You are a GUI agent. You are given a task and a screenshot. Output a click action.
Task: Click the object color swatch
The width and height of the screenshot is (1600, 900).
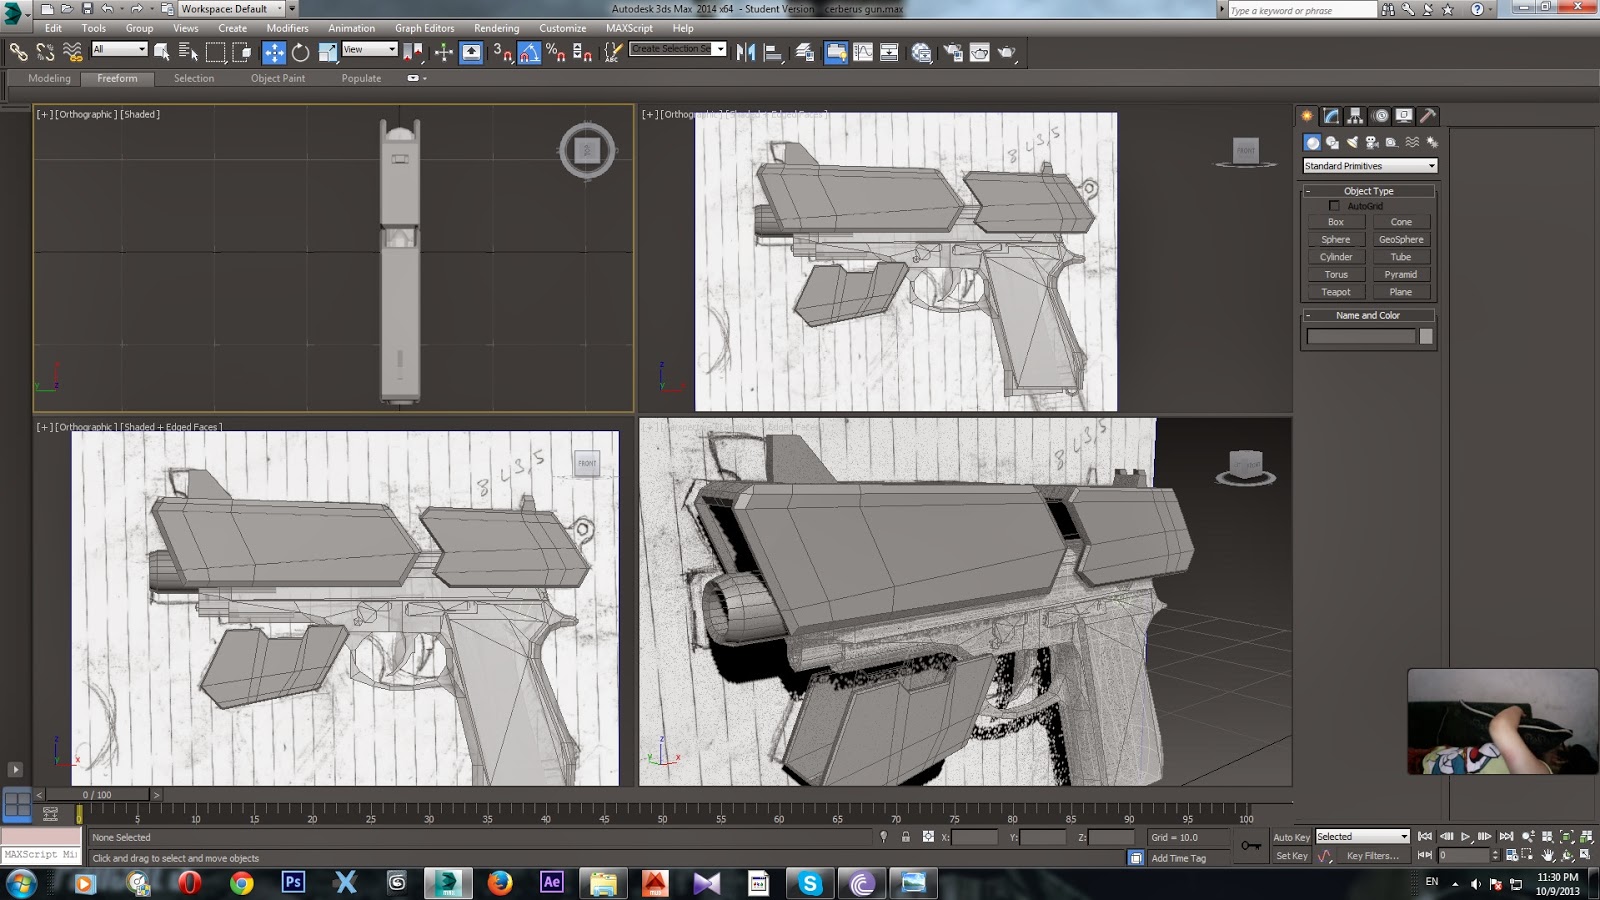pos(1426,337)
